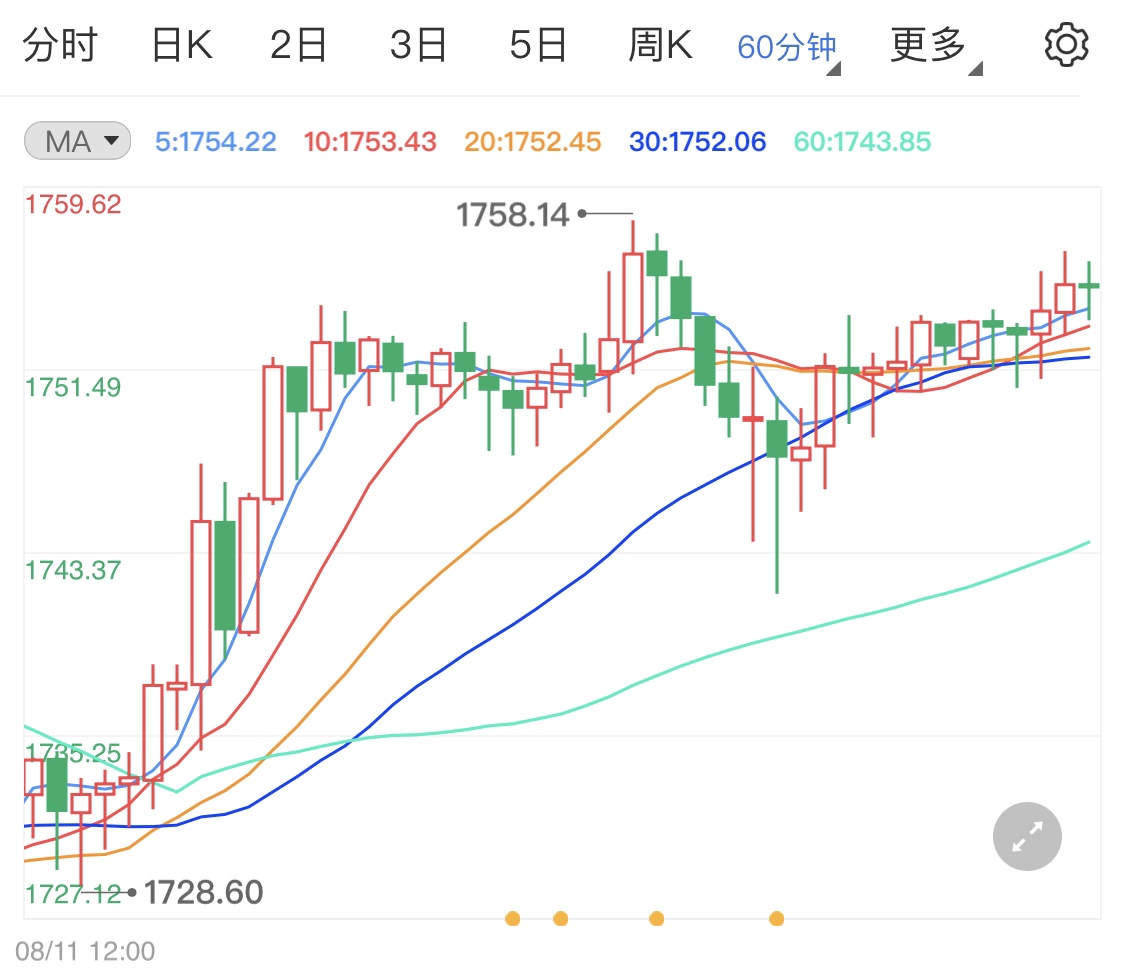Open the chart settings gear
This screenshot has width=1125, height=974.
coord(1066,42)
